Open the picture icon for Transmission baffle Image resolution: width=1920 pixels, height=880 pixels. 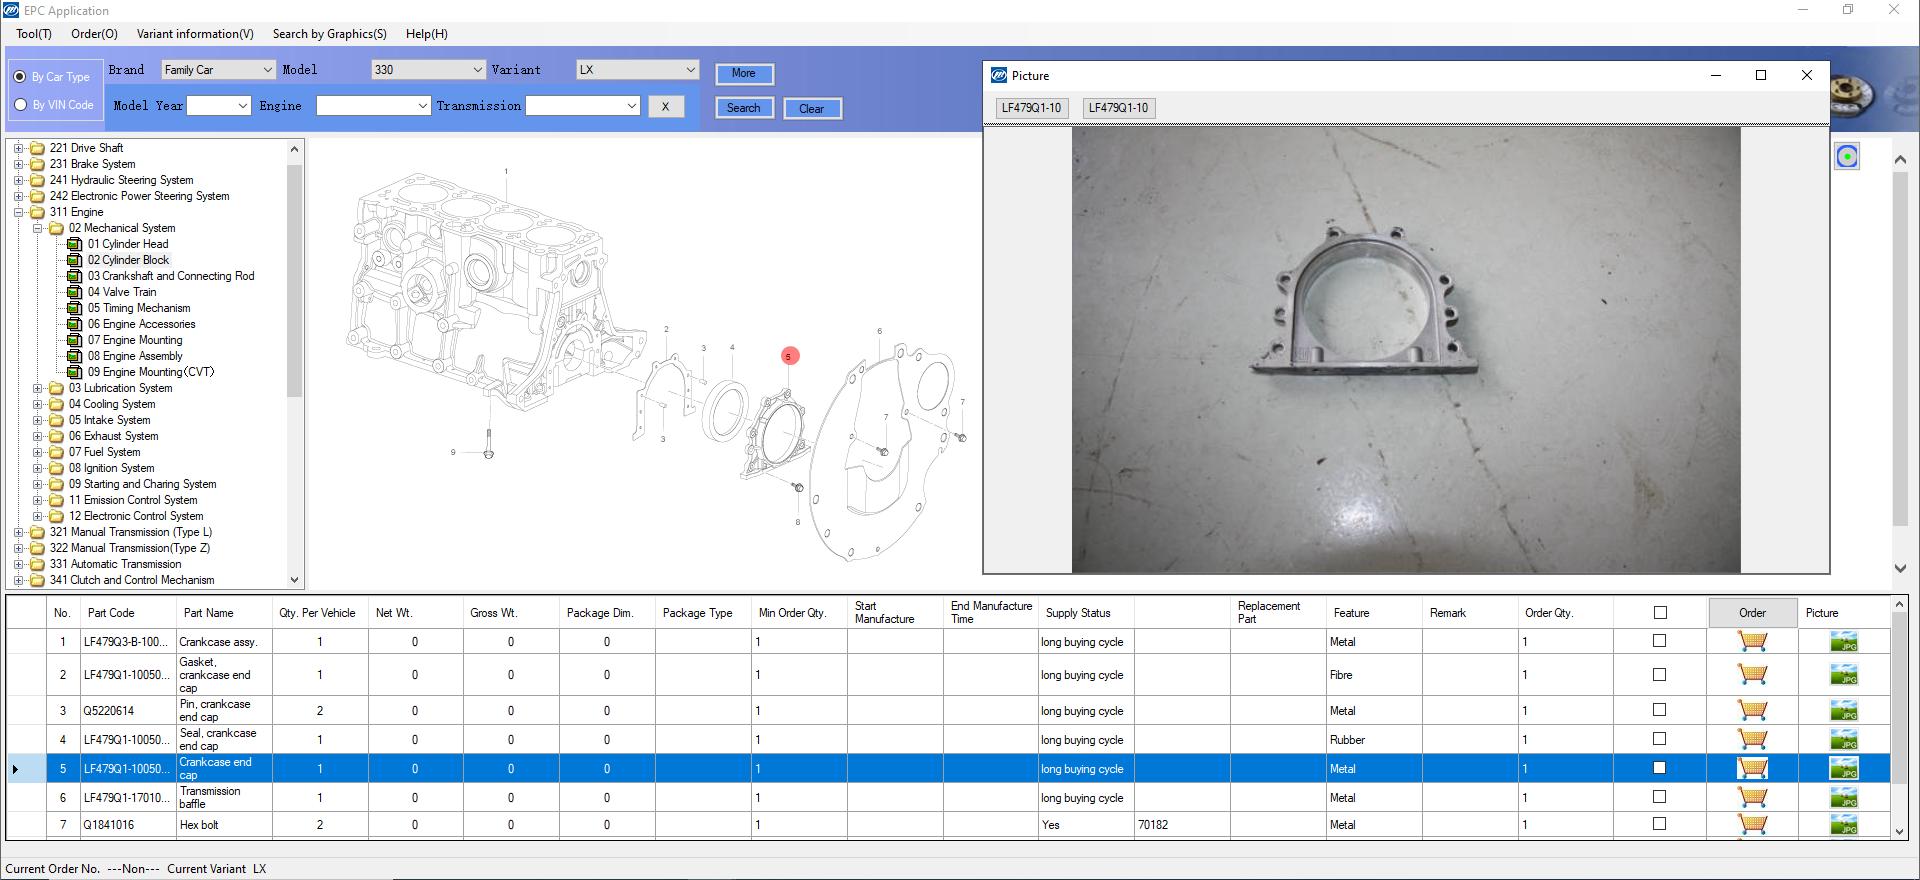[1843, 798]
